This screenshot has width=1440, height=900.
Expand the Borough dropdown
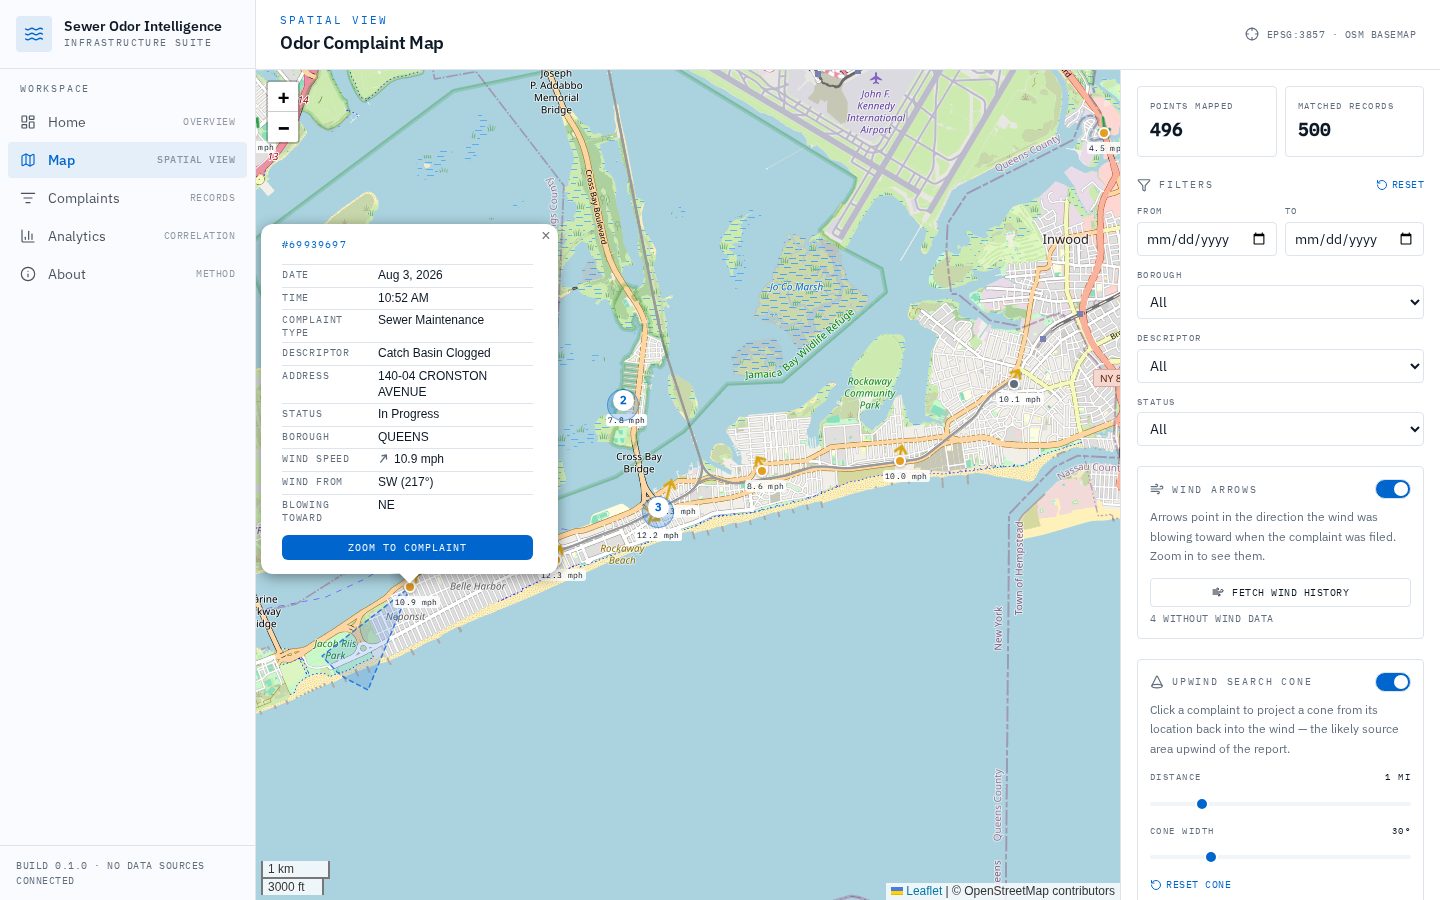coord(1280,302)
